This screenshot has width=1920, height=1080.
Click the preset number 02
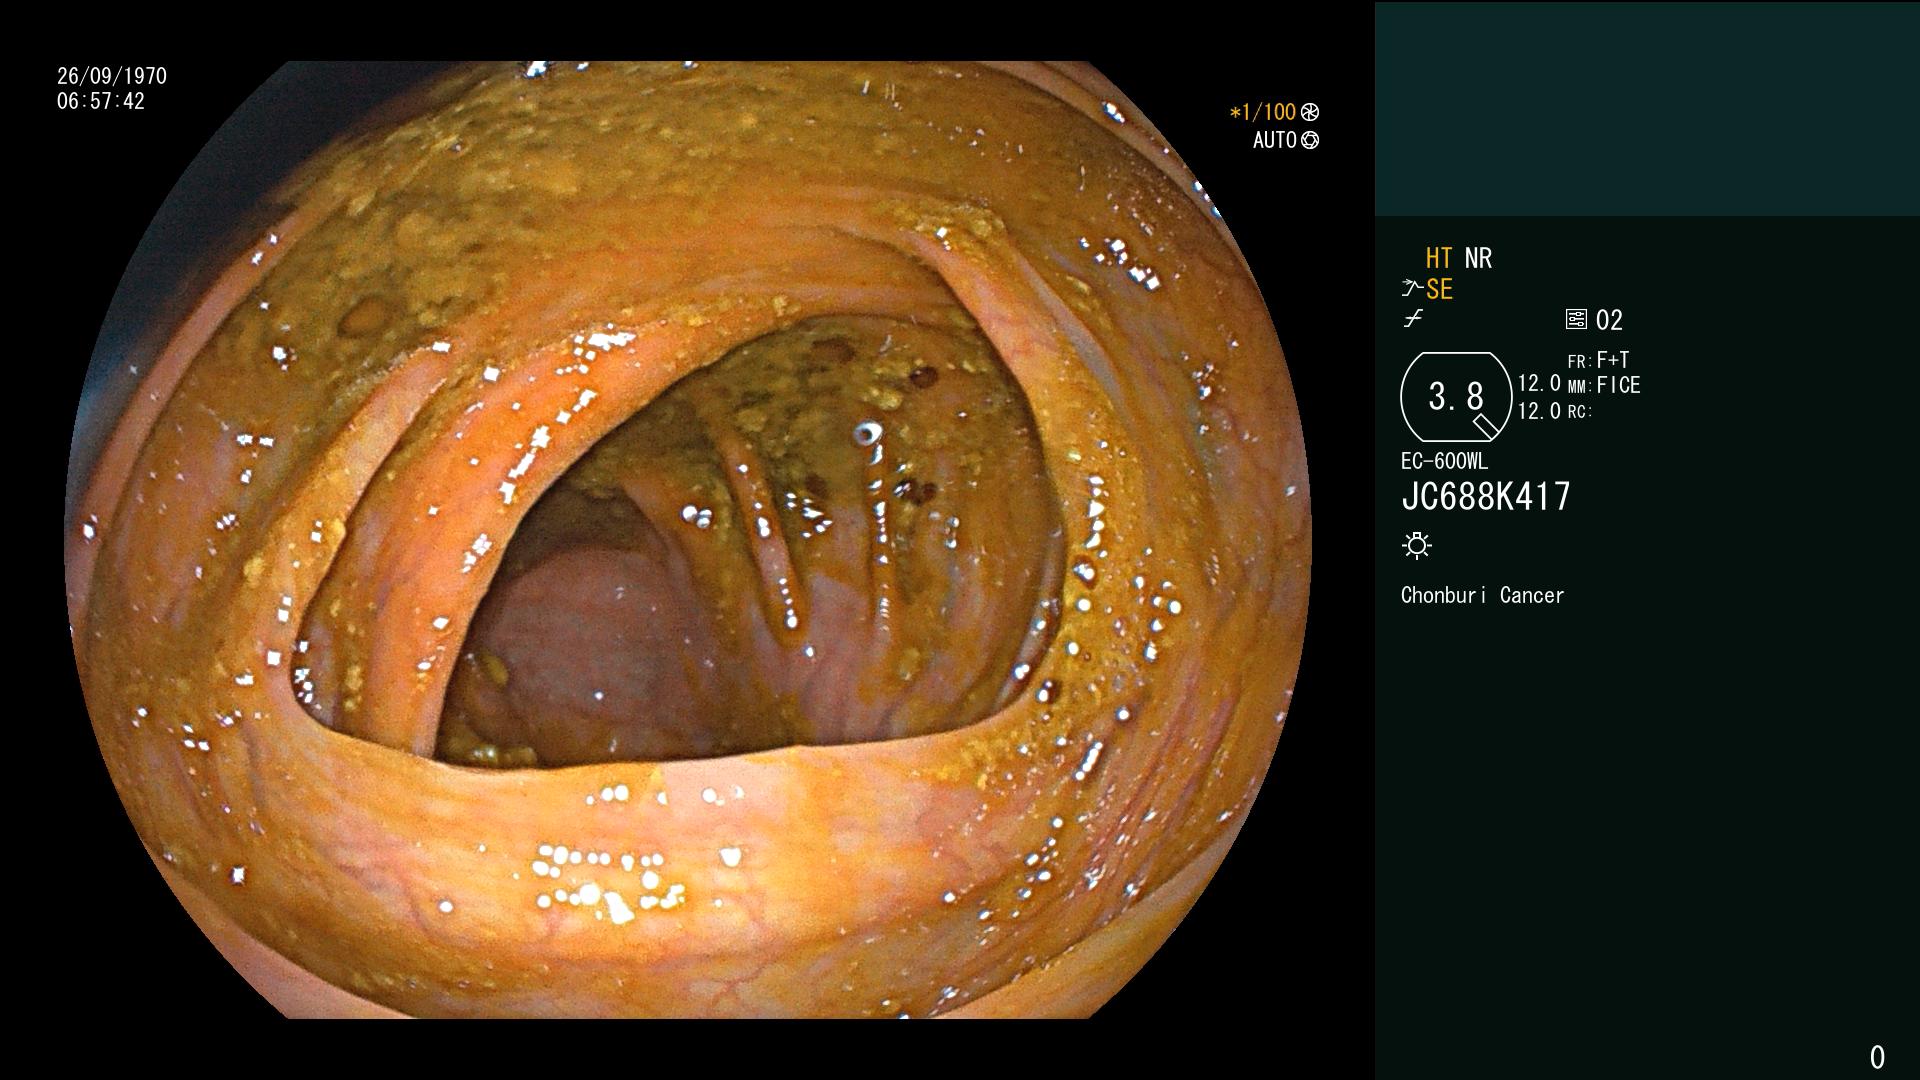pyautogui.click(x=1609, y=320)
